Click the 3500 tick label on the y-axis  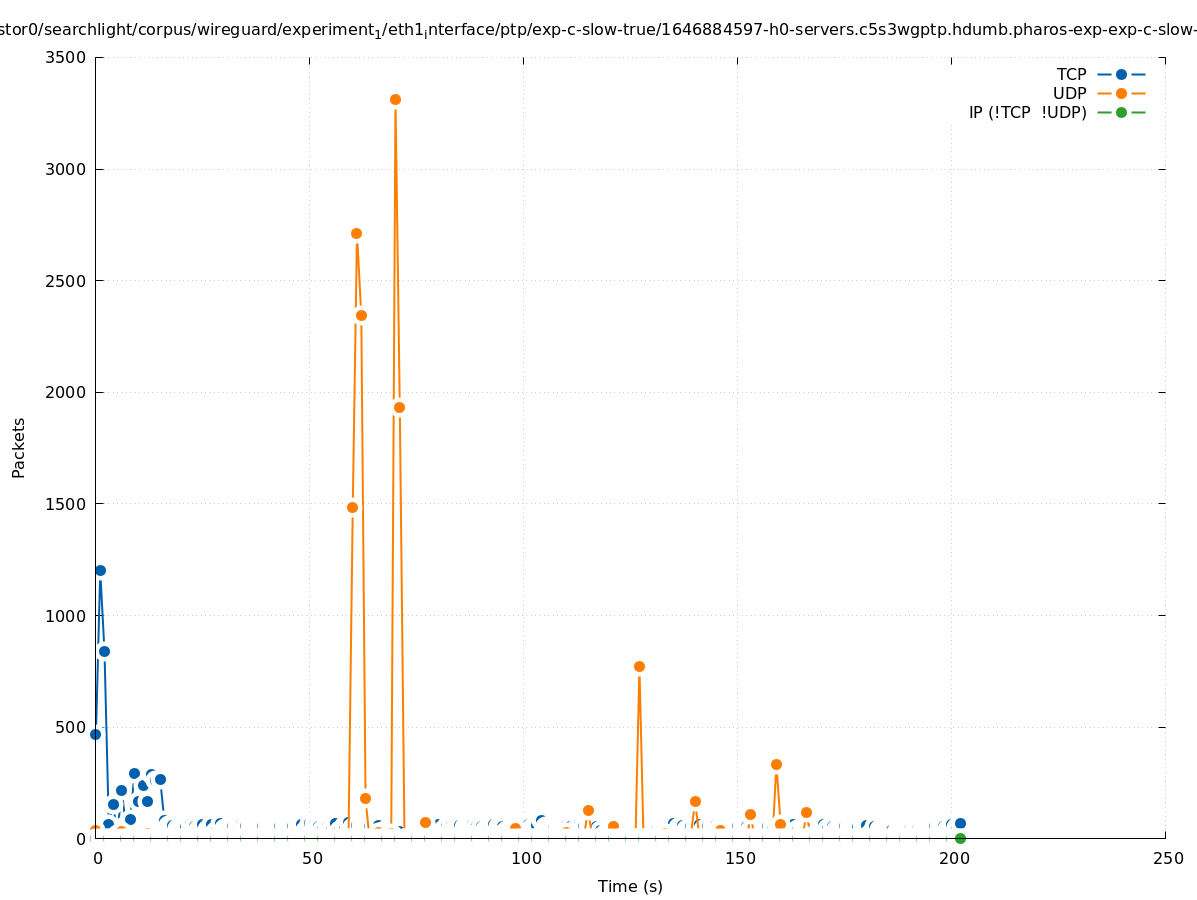pyautogui.click(x=67, y=57)
